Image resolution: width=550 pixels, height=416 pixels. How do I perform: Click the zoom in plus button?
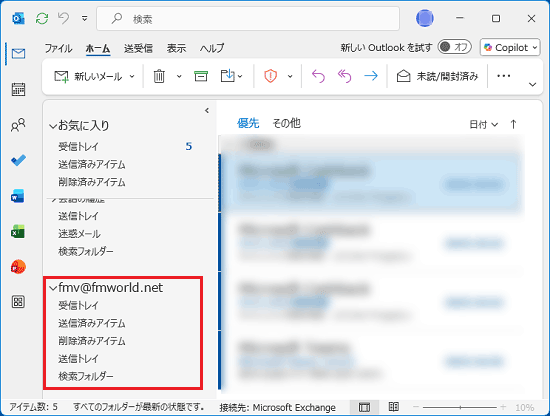pyautogui.click(x=503, y=407)
